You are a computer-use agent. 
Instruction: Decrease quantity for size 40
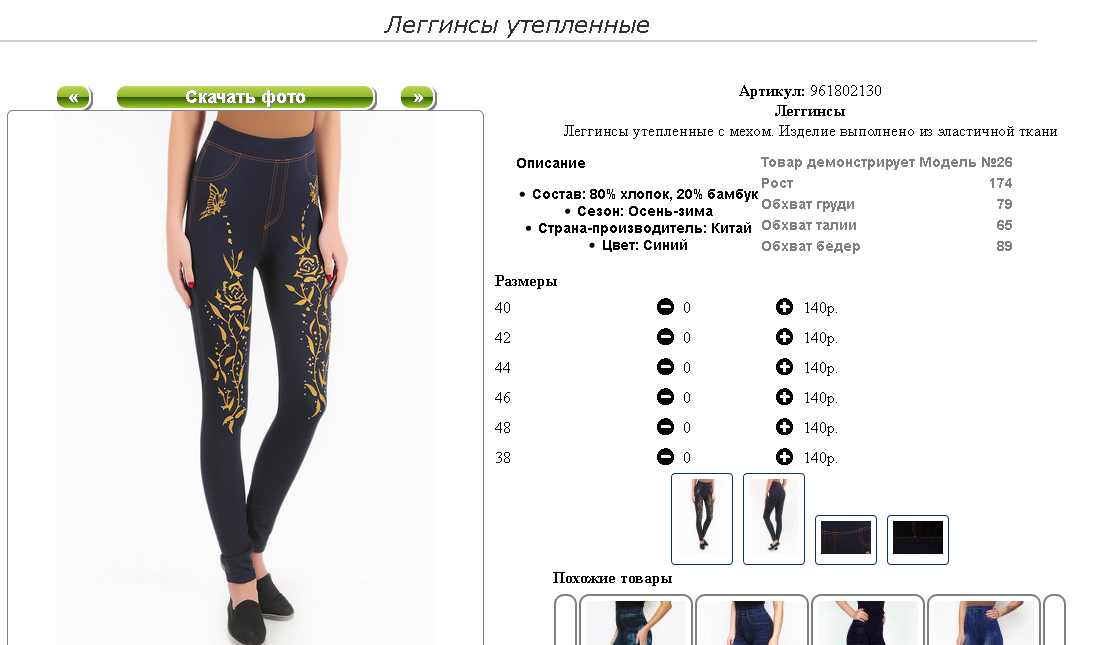point(666,307)
